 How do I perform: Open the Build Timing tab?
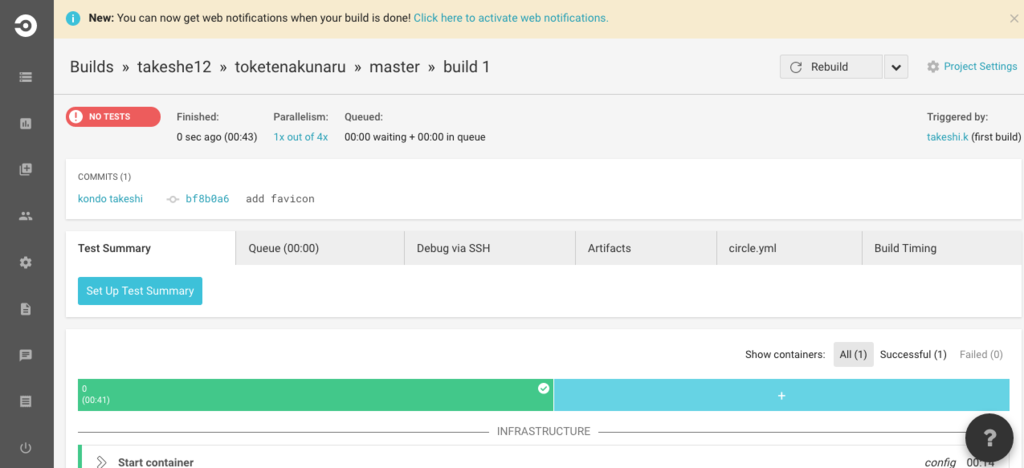(905, 248)
